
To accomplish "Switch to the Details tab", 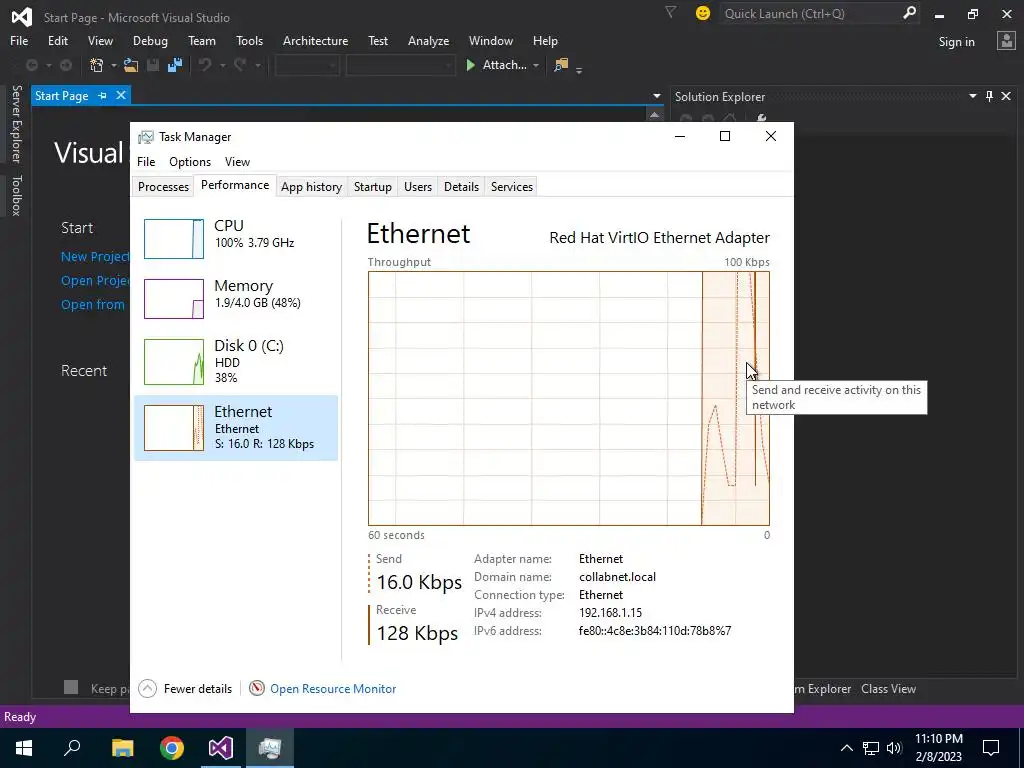I will [461, 187].
